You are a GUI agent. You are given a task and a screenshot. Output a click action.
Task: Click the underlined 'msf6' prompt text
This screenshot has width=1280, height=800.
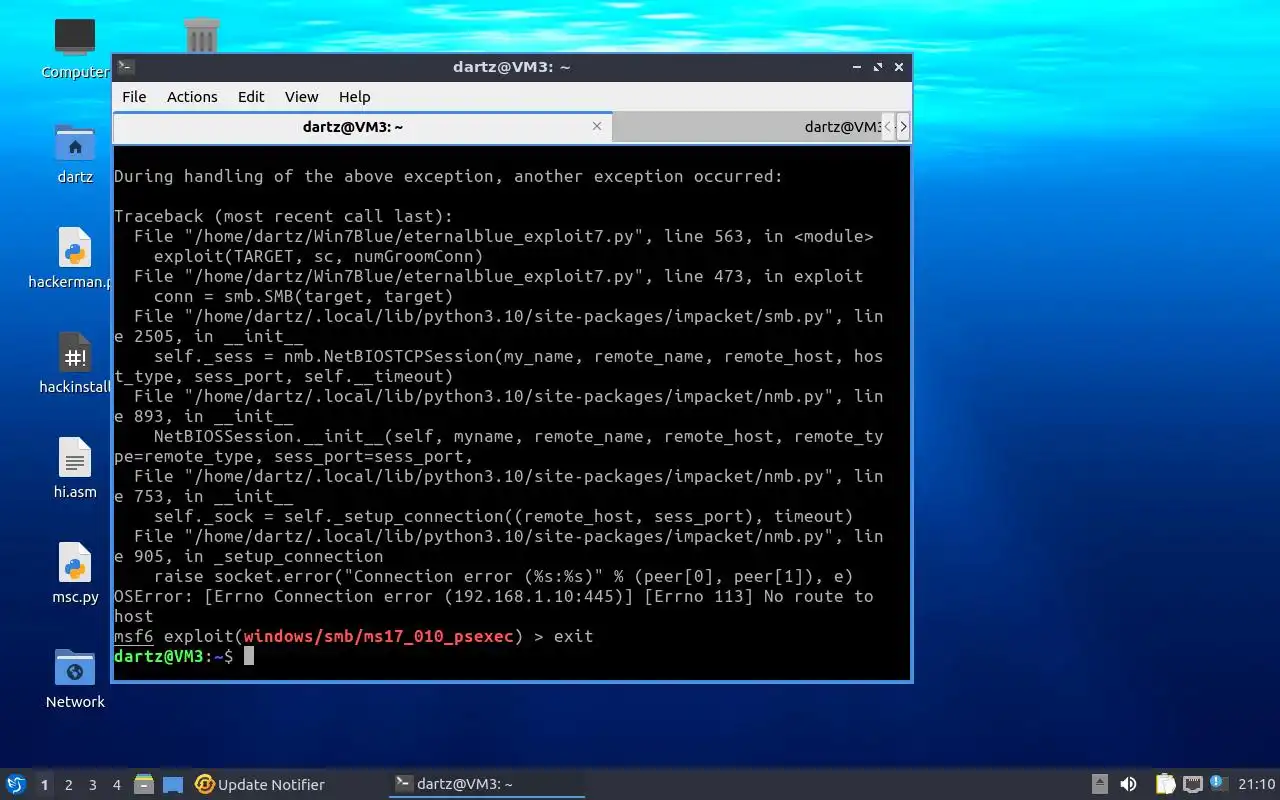pyautogui.click(x=133, y=636)
